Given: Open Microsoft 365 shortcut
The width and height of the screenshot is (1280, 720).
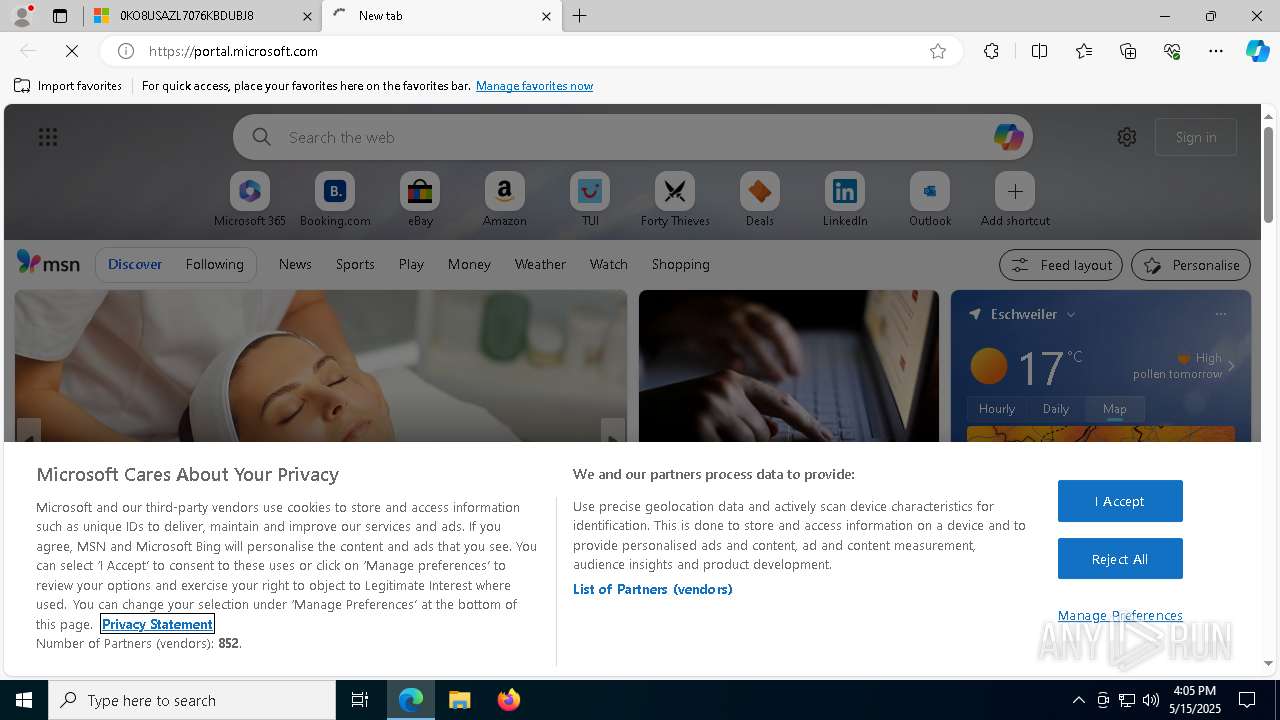Looking at the screenshot, I should pyautogui.click(x=250, y=199).
